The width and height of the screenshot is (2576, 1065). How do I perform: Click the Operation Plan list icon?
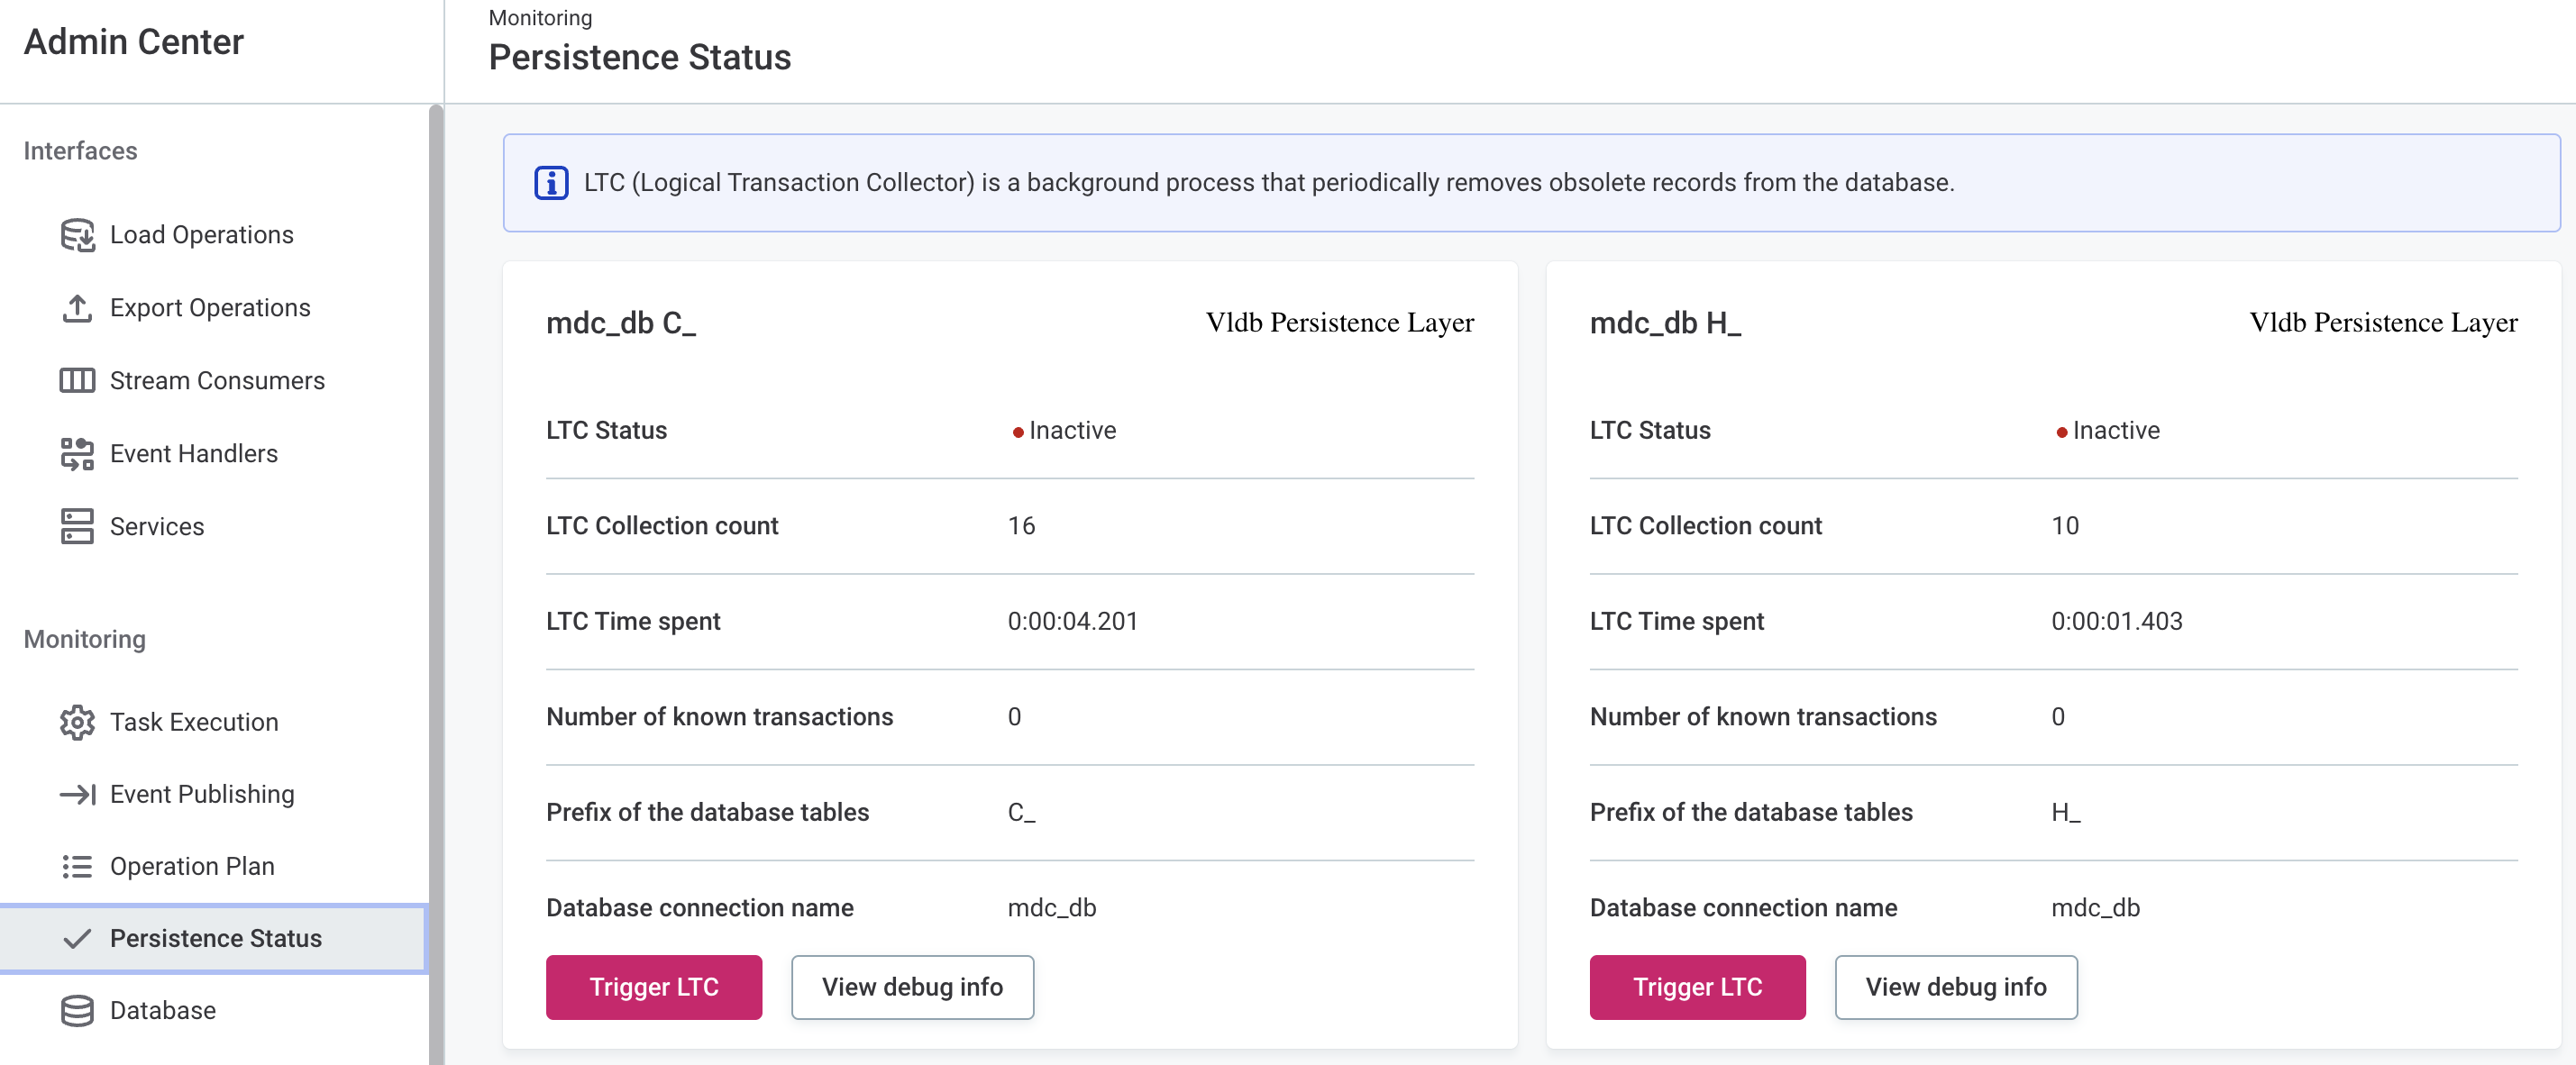coord(77,866)
